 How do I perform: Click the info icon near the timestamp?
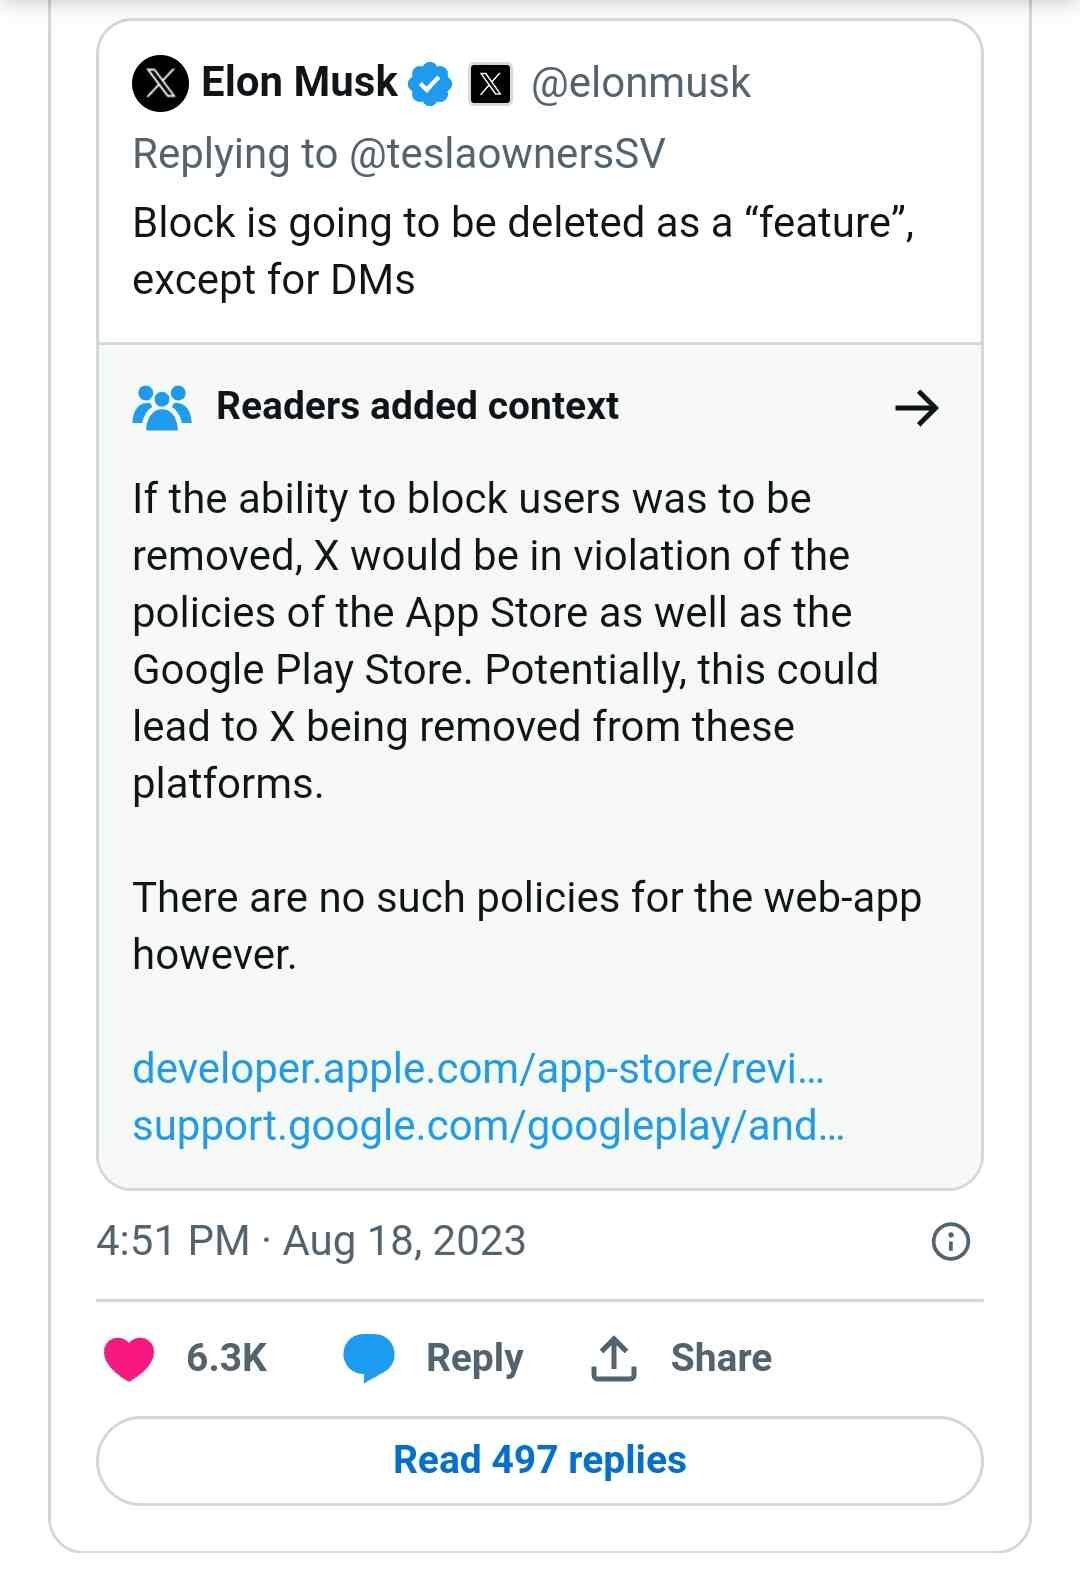pyautogui.click(x=949, y=1242)
